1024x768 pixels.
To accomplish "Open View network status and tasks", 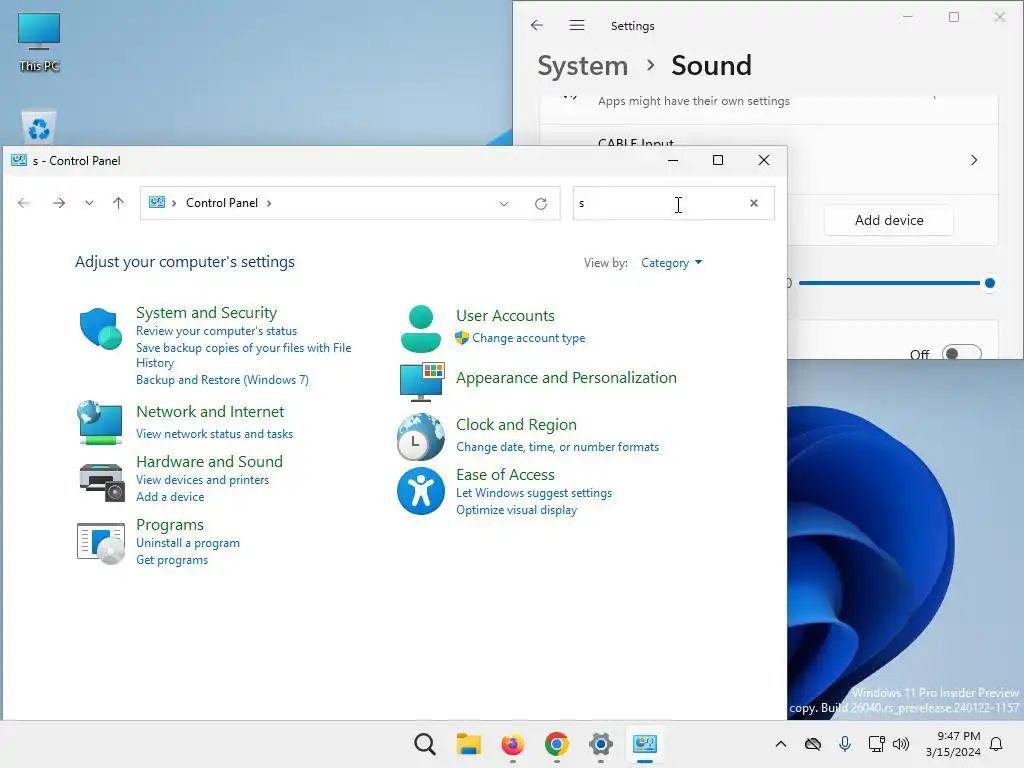I will click(214, 434).
